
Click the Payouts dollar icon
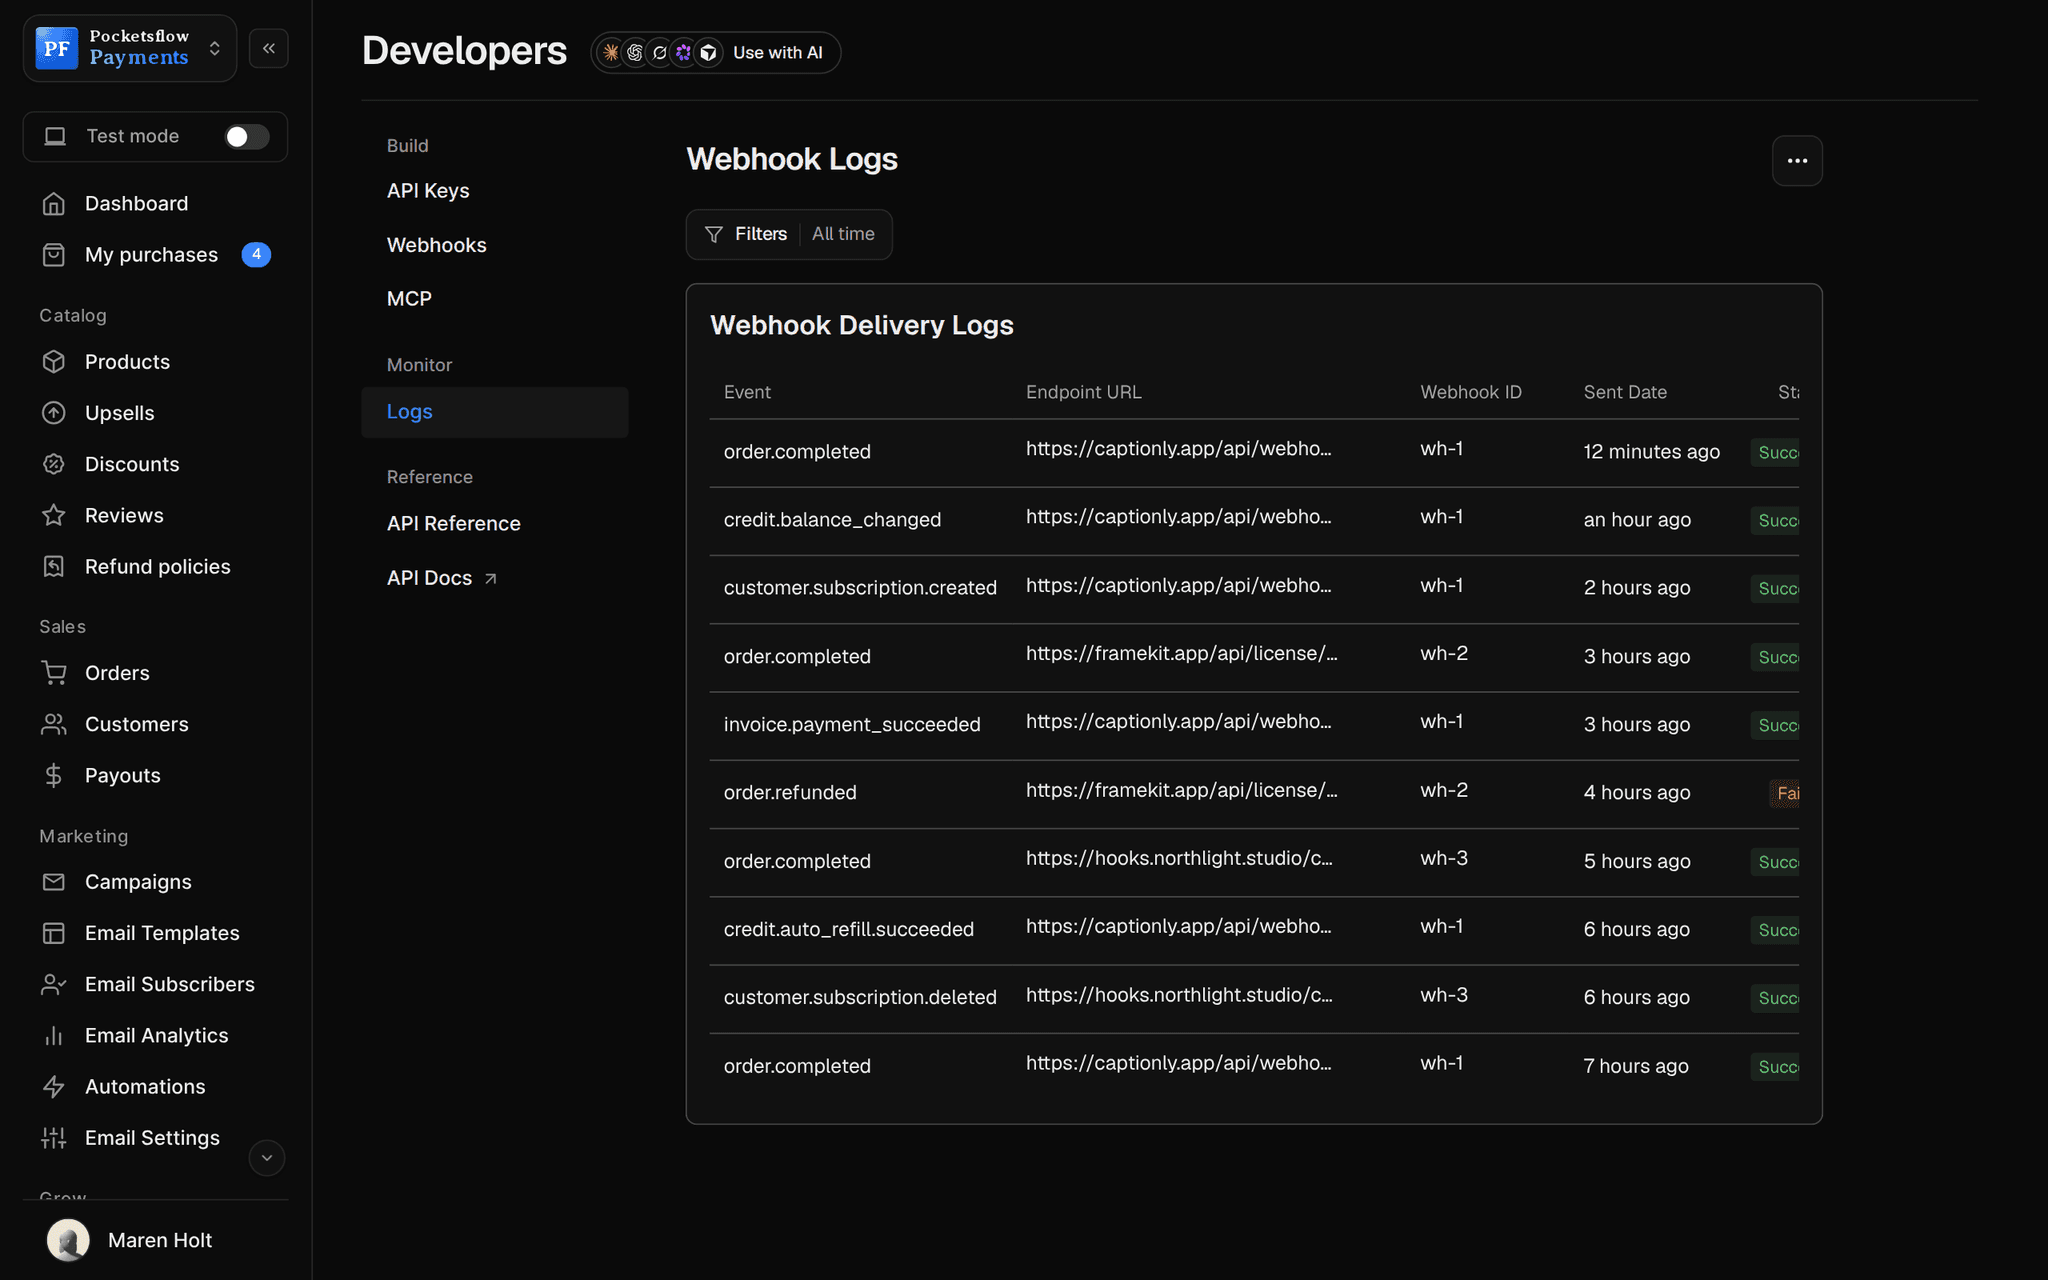(x=54, y=775)
